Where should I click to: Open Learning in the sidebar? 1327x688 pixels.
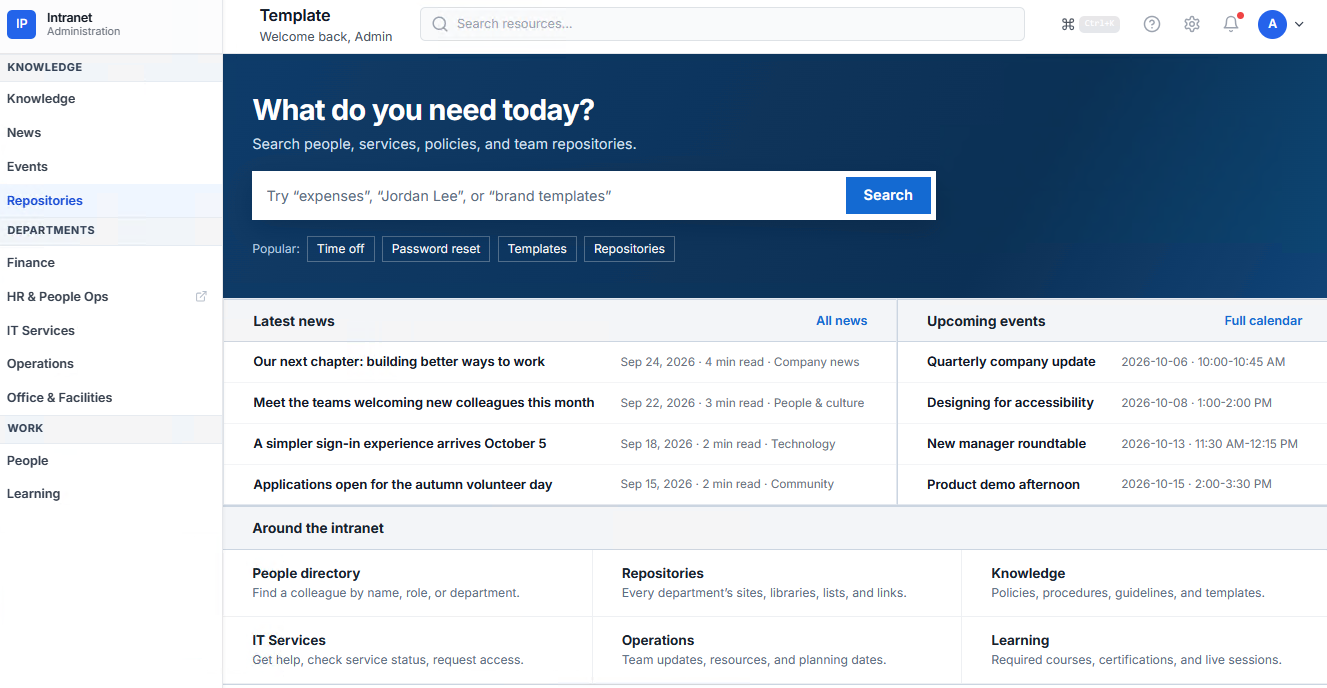tap(111, 494)
